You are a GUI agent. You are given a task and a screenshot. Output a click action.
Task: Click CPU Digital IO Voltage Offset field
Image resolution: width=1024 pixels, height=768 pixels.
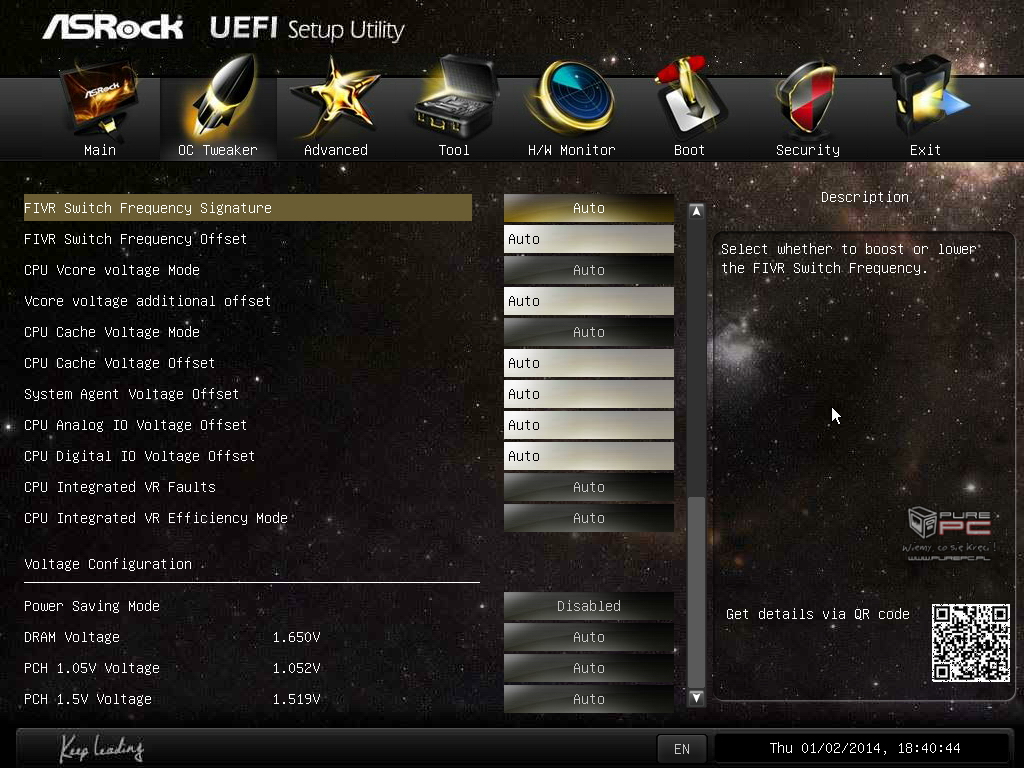click(x=588, y=456)
